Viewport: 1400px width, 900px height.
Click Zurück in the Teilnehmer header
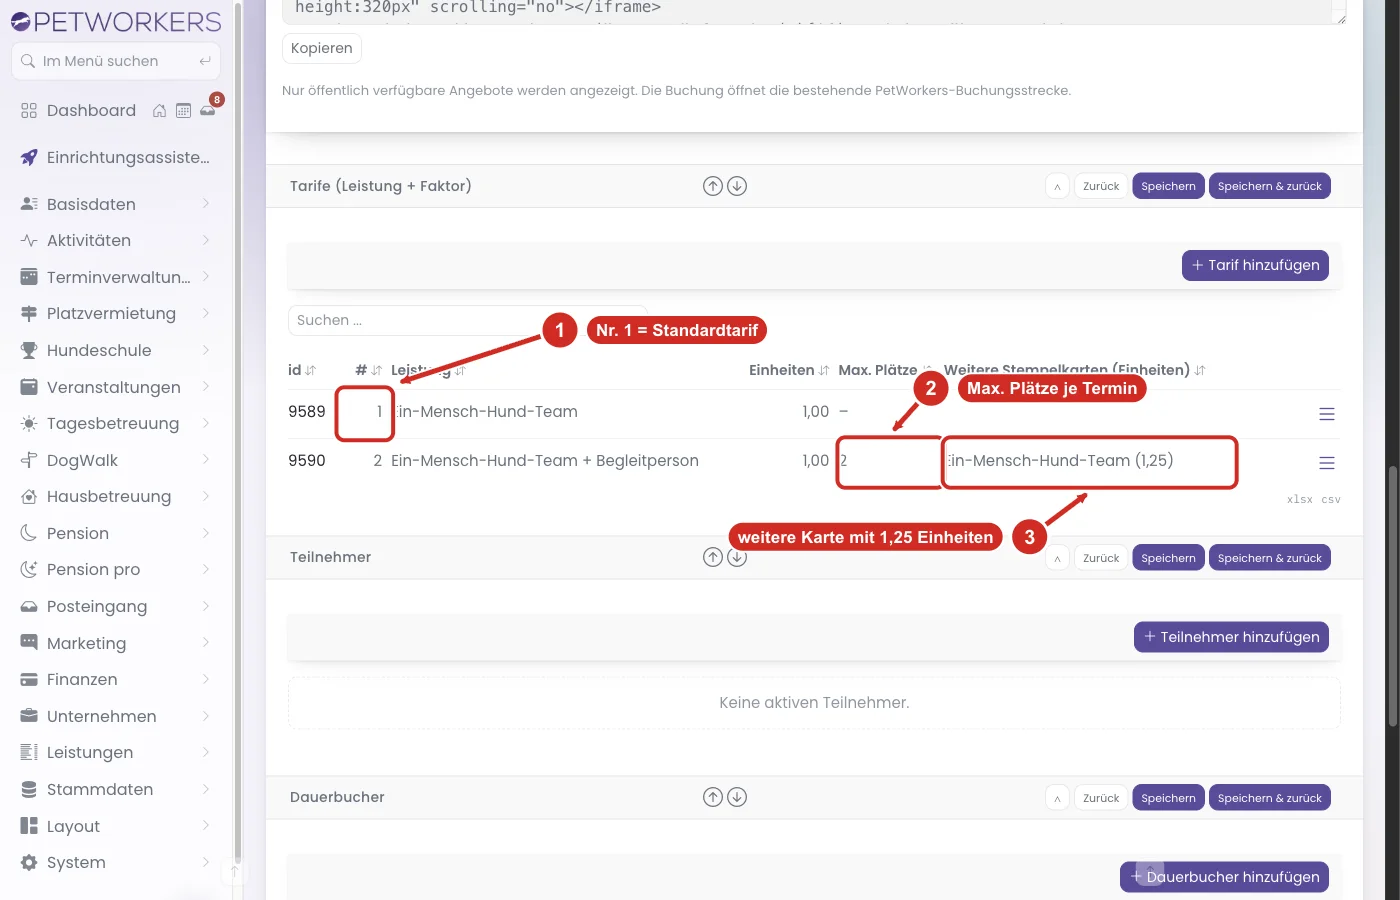tap(1101, 558)
